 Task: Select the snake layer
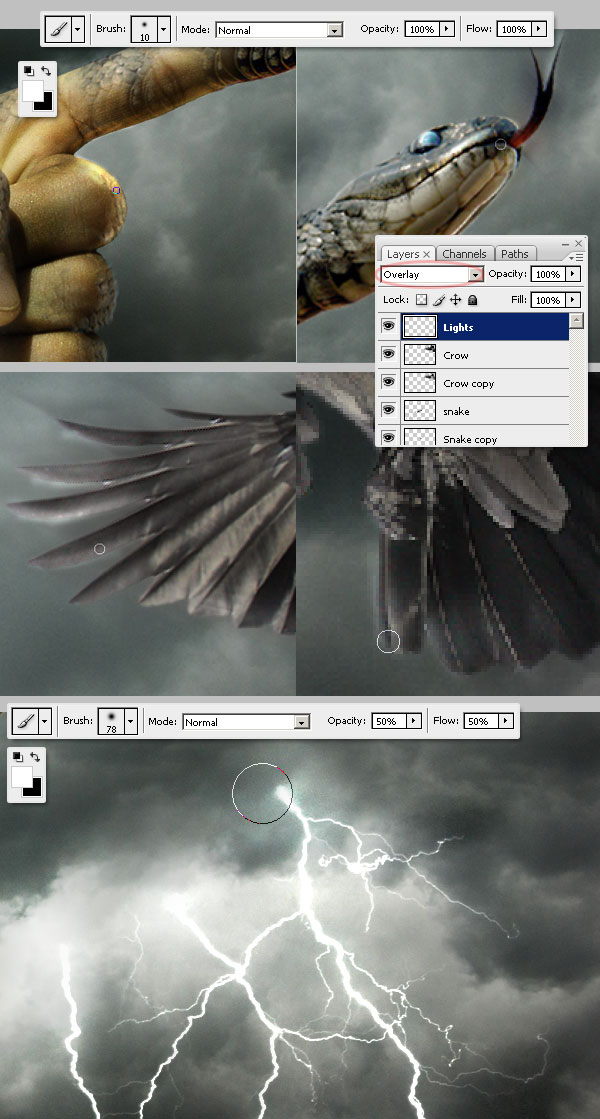[x=485, y=411]
